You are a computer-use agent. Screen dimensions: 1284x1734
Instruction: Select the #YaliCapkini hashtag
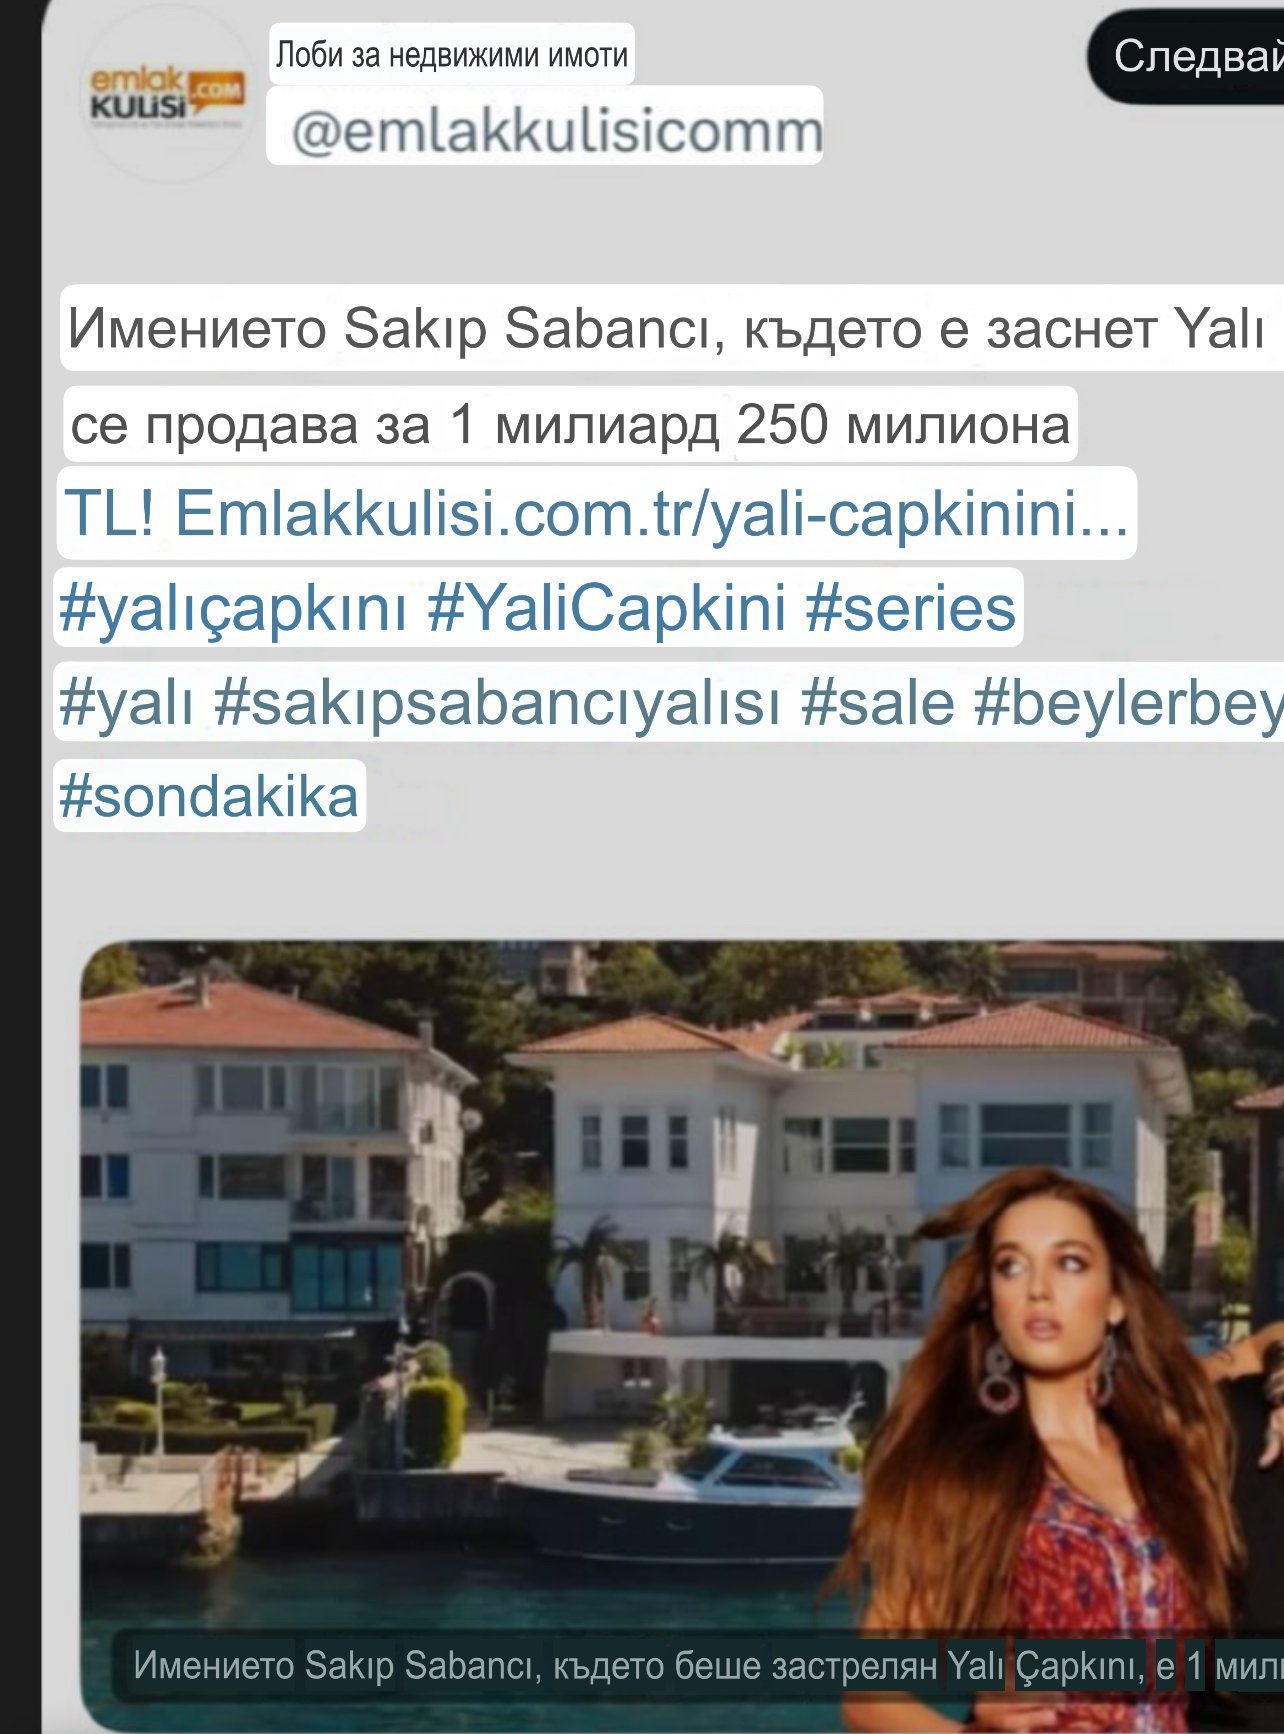tap(607, 608)
